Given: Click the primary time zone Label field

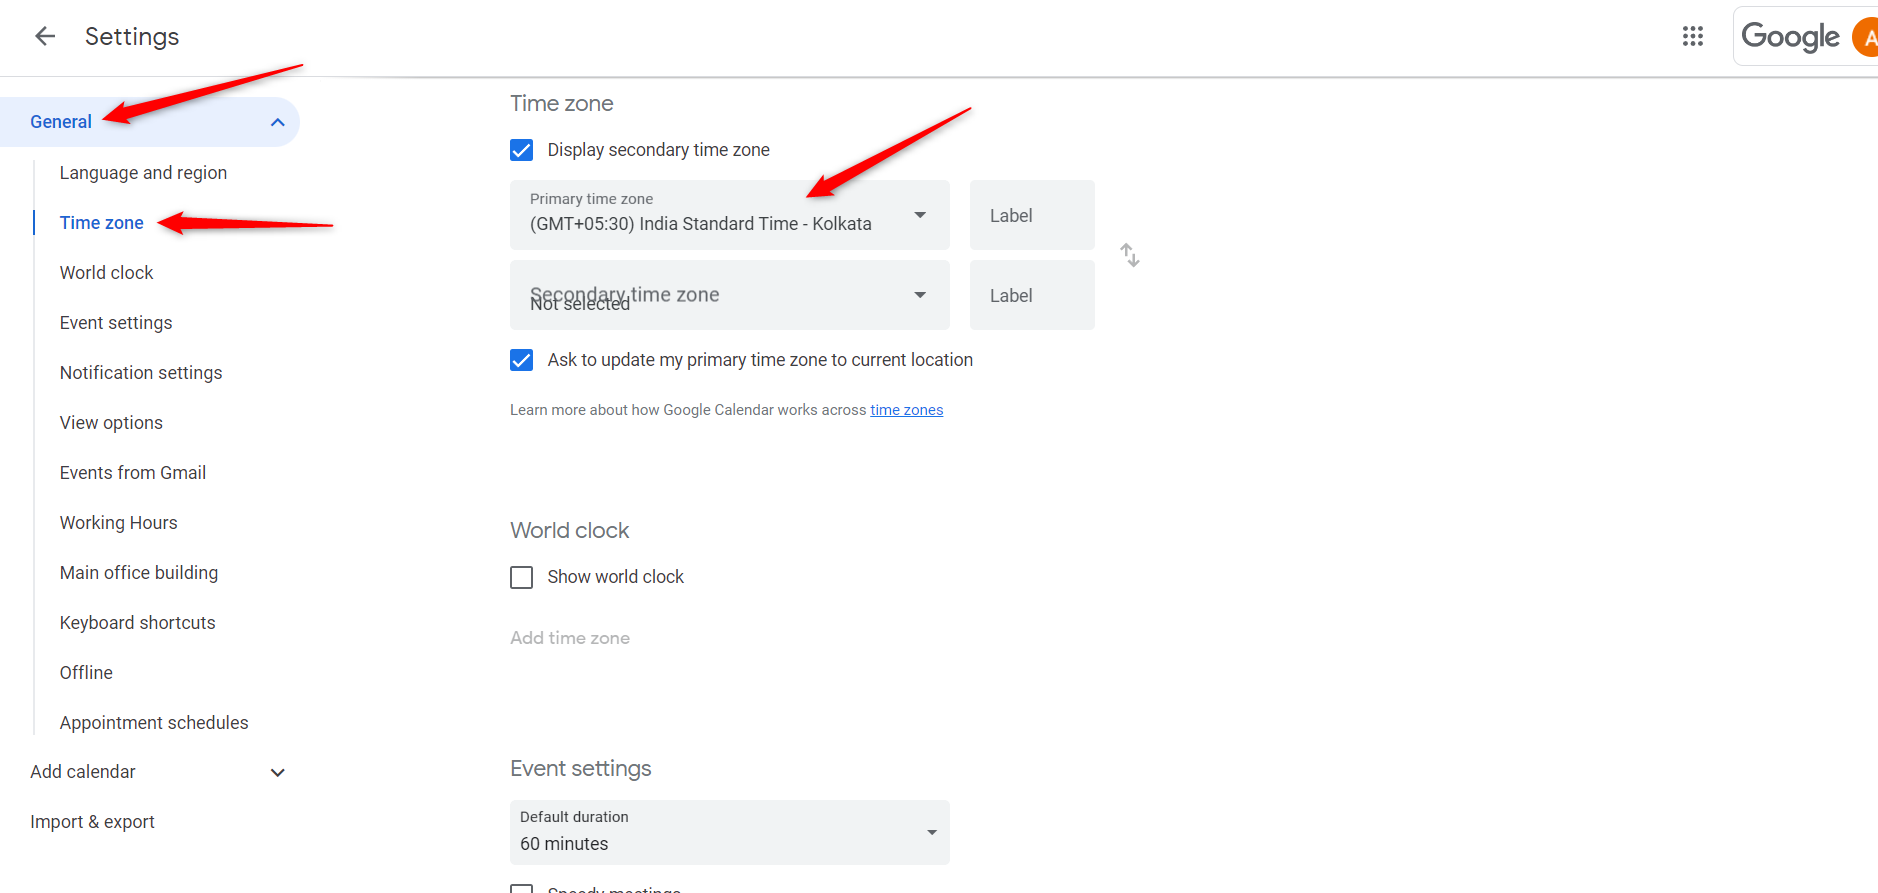Looking at the screenshot, I should point(1031,215).
